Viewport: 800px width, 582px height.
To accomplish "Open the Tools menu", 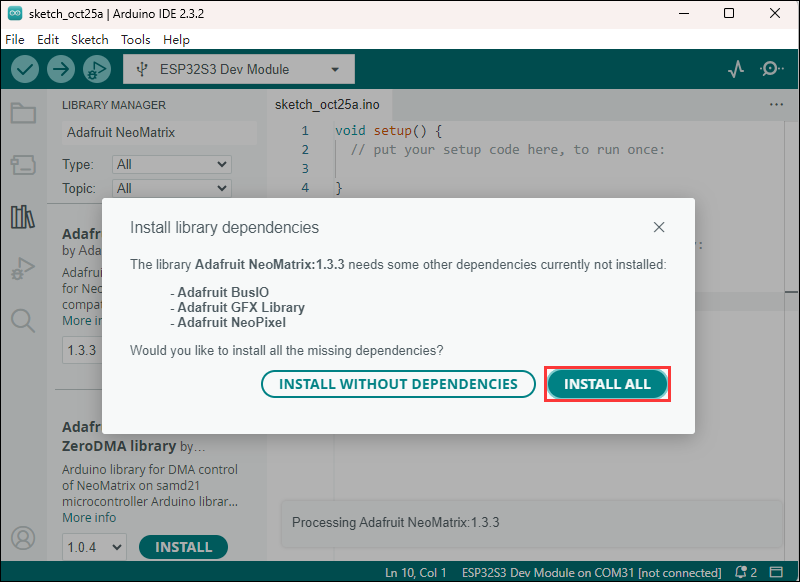I will coord(136,39).
